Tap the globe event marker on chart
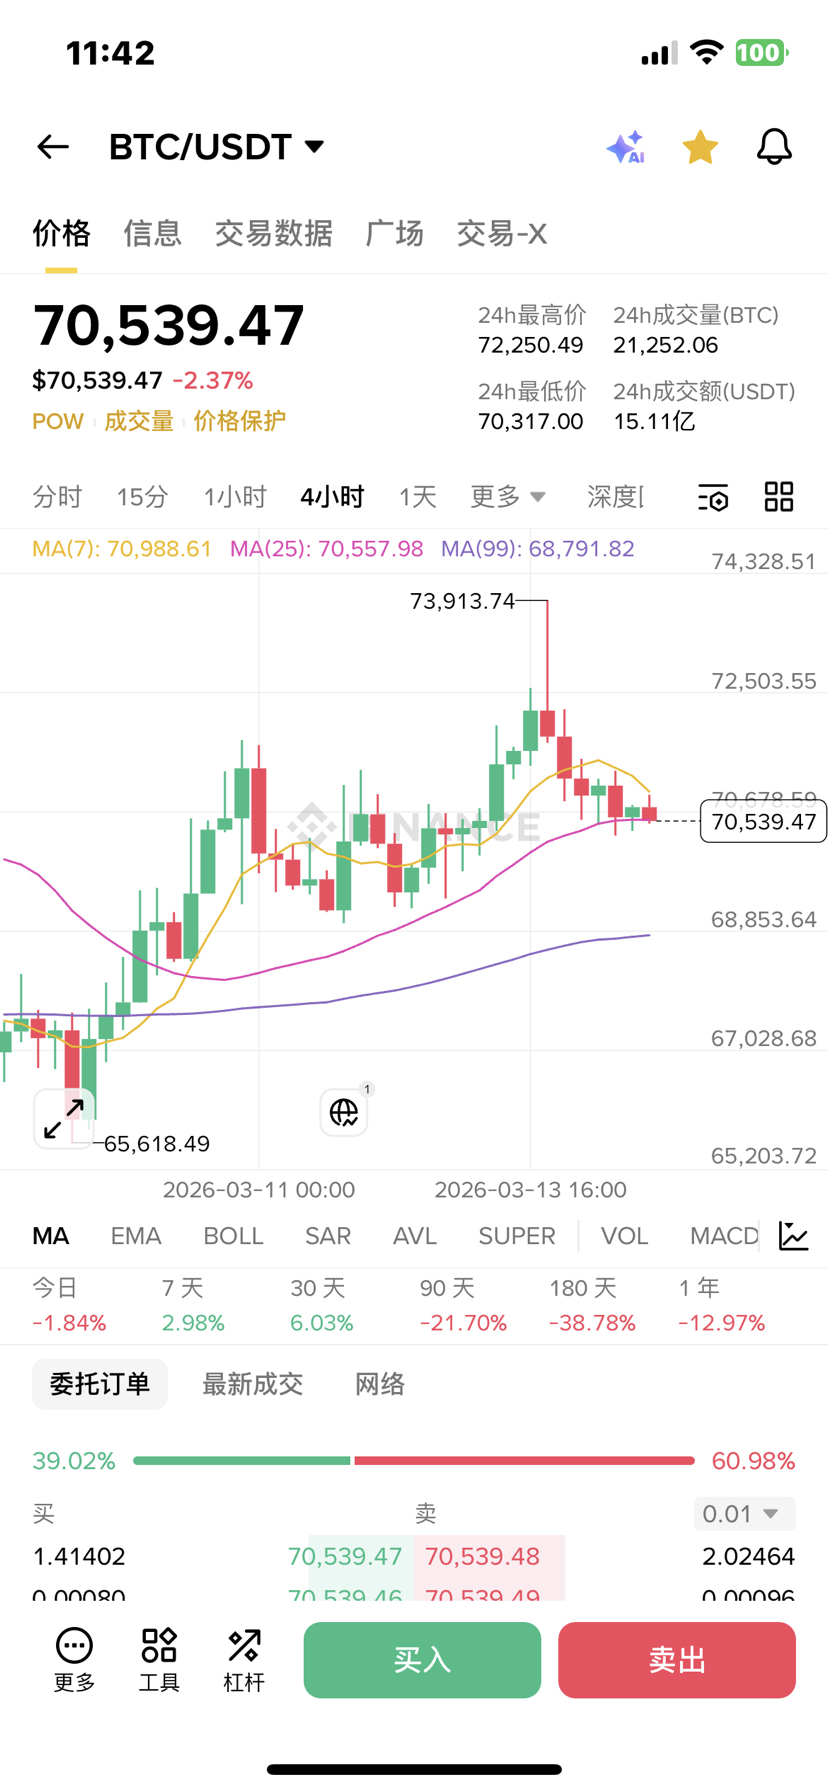The height and width of the screenshot is (1792, 828). 344,1112
